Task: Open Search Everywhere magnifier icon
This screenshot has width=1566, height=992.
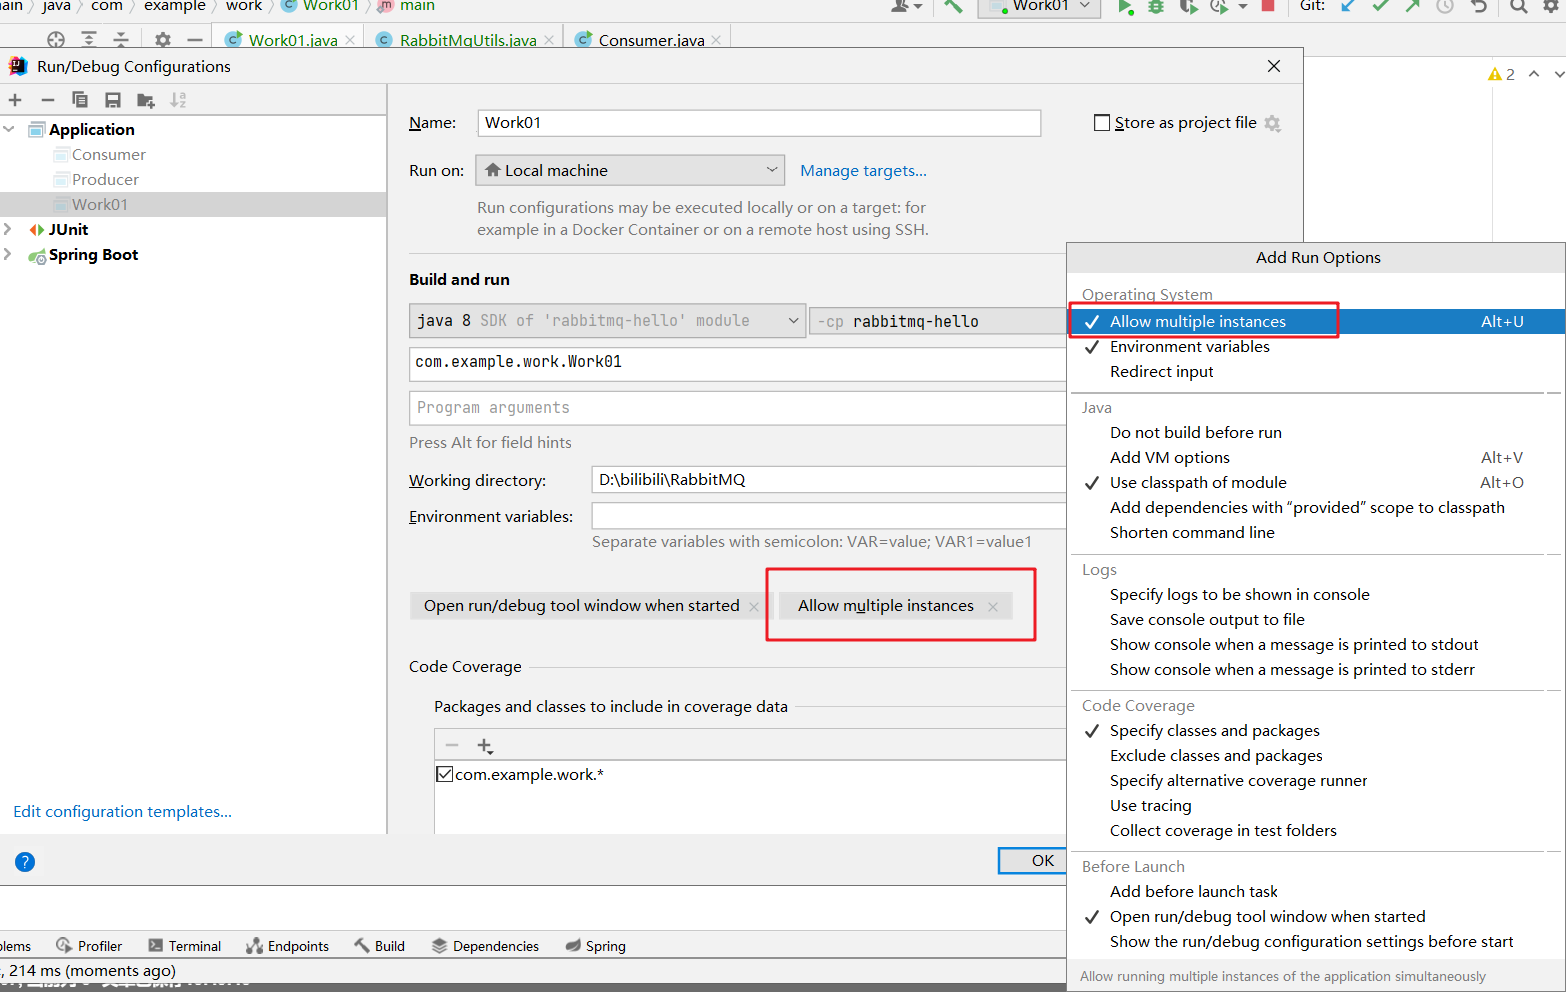Action: coord(1518,6)
